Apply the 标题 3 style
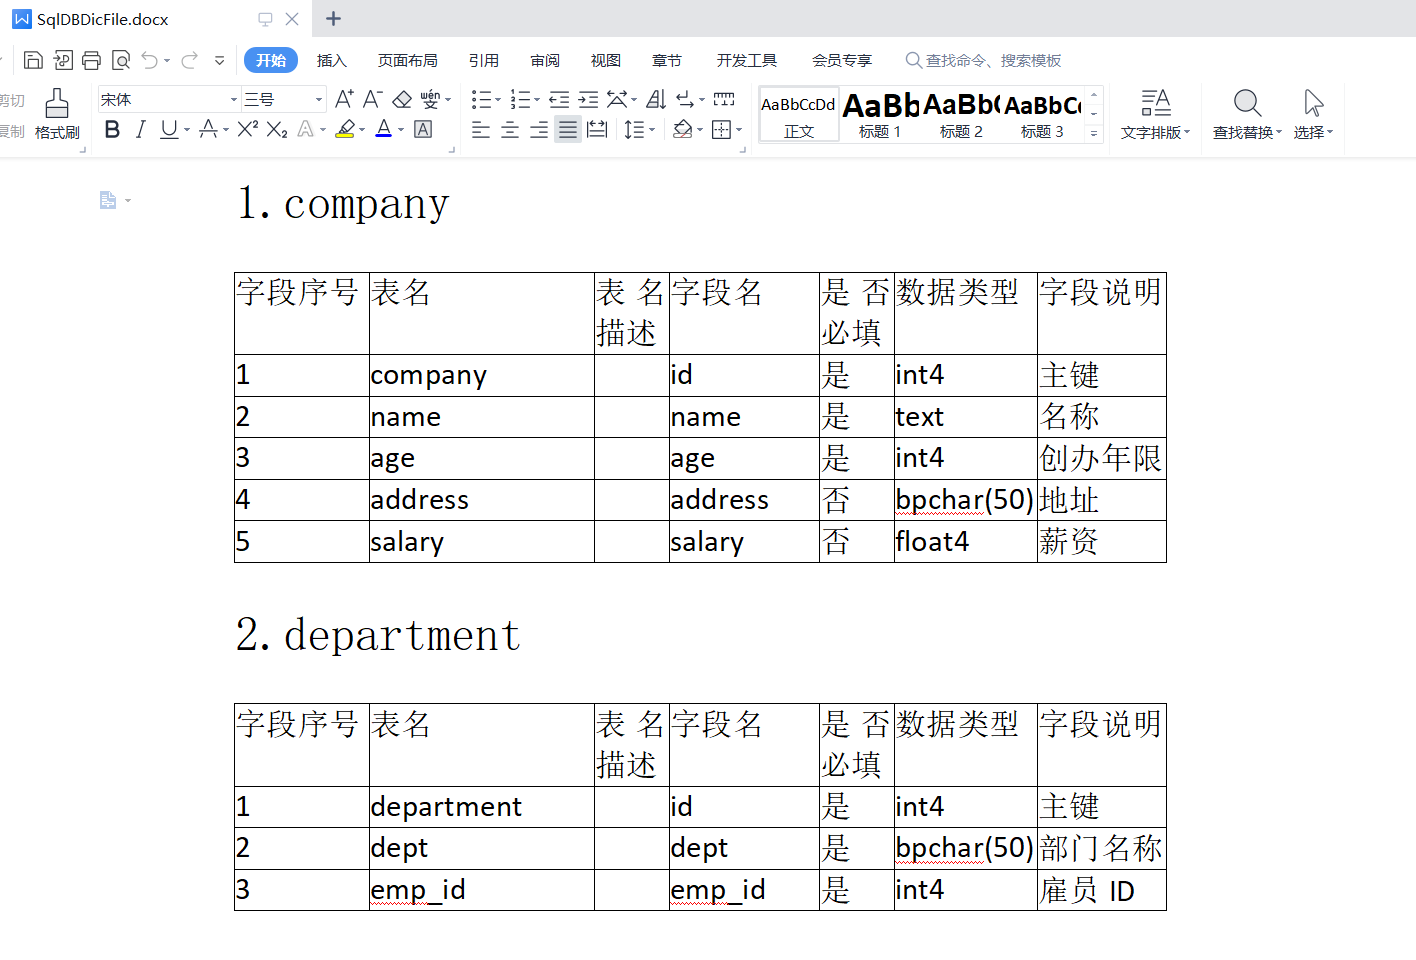This screenshot has height=960, width=1416. 1042,115
